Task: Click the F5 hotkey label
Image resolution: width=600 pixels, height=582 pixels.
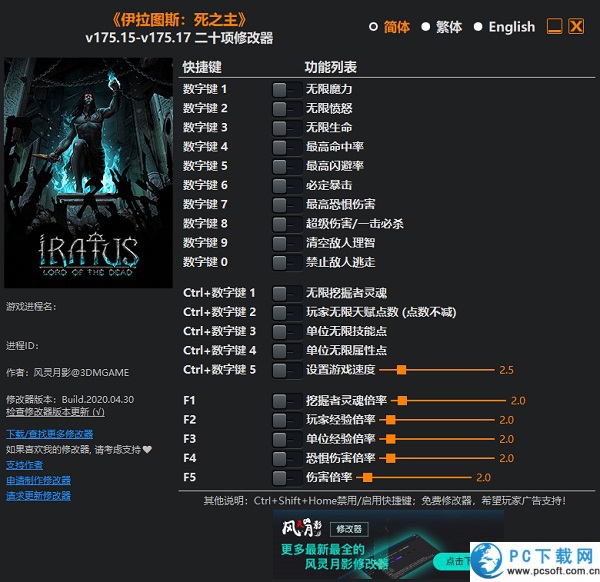Action: click(x=189, y=478)
